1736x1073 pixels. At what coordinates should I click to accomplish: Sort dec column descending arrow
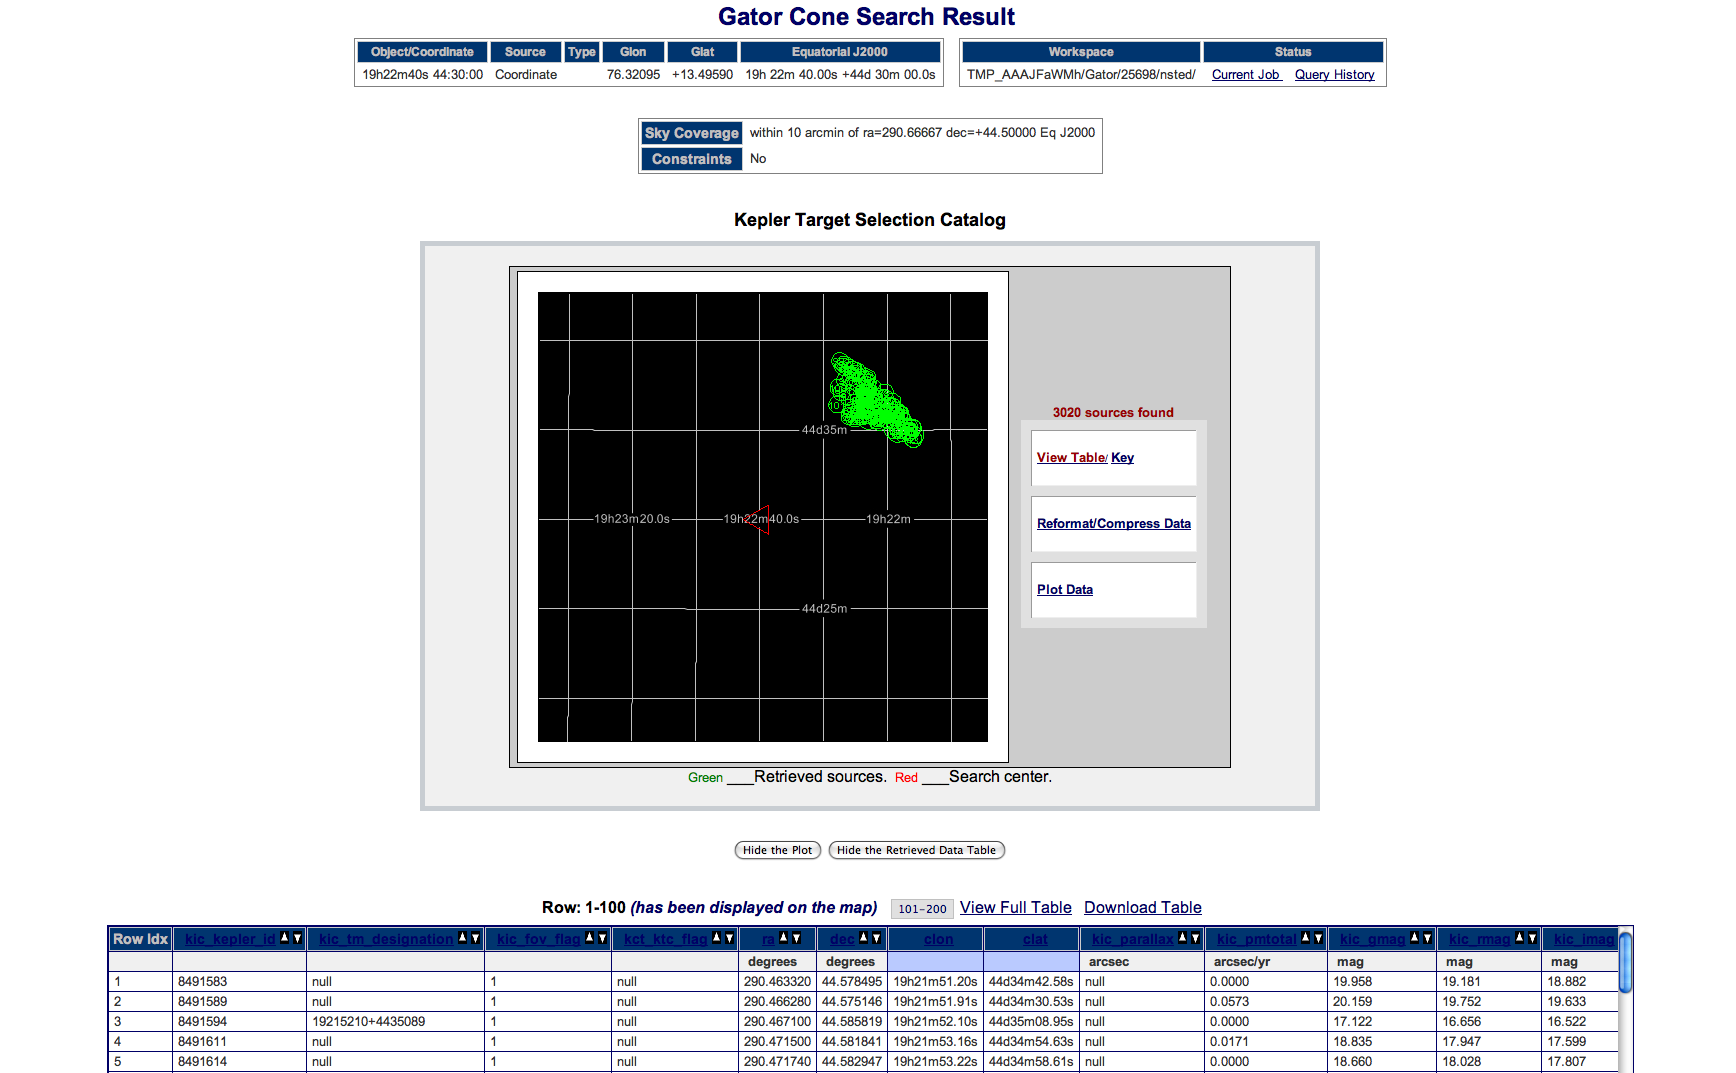click(876, 938)
